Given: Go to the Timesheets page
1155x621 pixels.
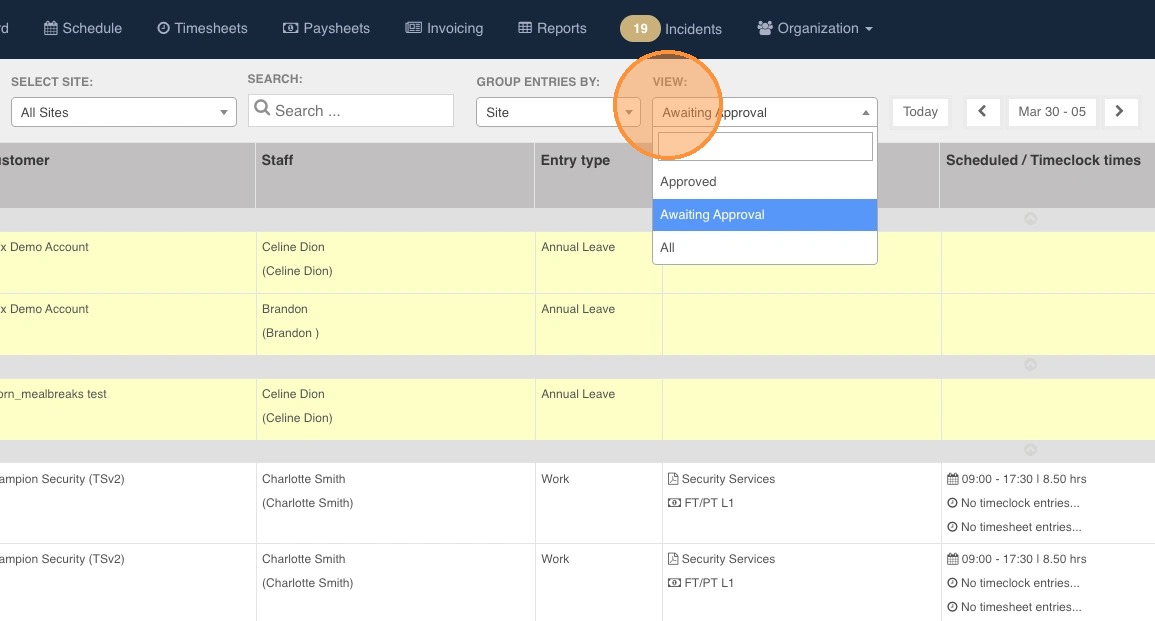Looking at the screenshot, I should 202,28.
